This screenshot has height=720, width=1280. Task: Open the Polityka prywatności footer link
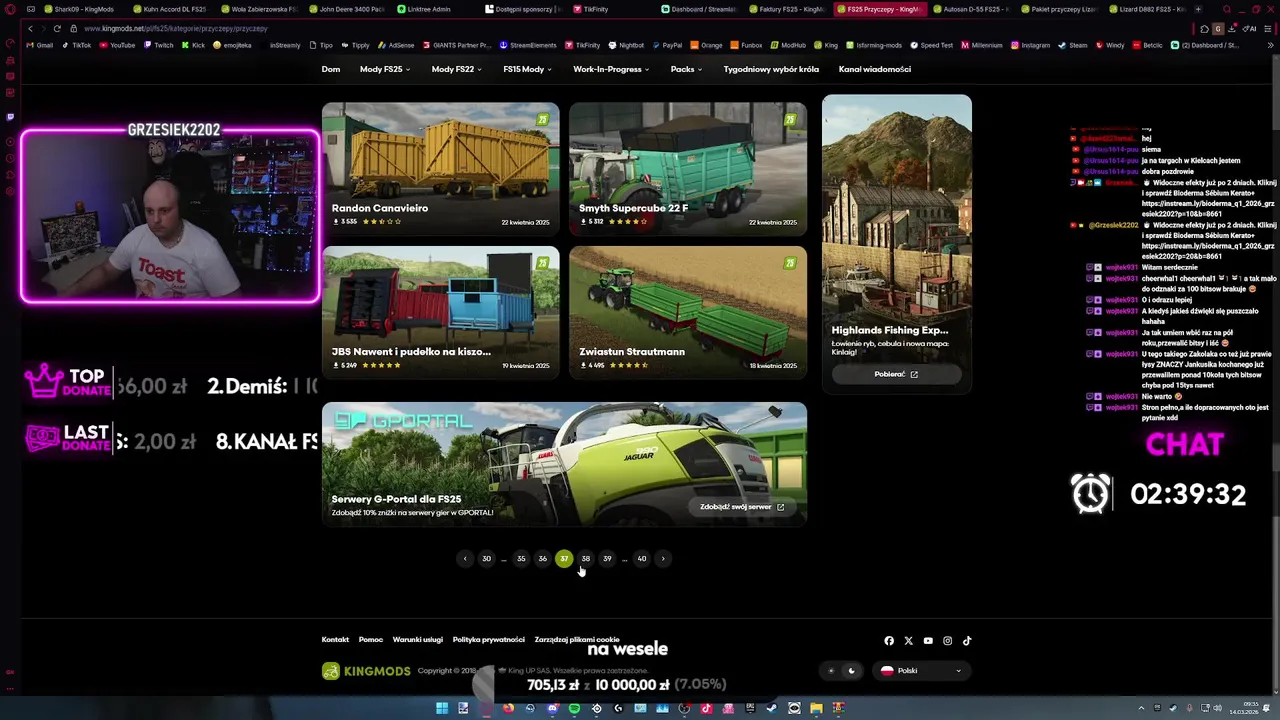point(489,640)
